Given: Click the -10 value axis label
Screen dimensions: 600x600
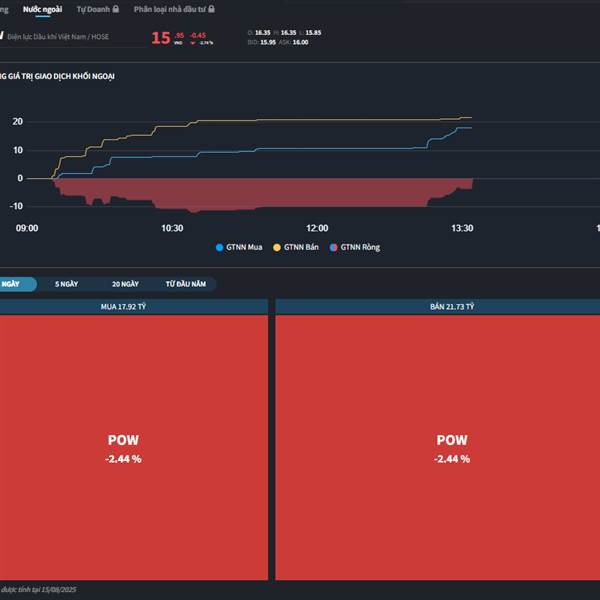Looking at the screenshot, I should click(16, 206).
